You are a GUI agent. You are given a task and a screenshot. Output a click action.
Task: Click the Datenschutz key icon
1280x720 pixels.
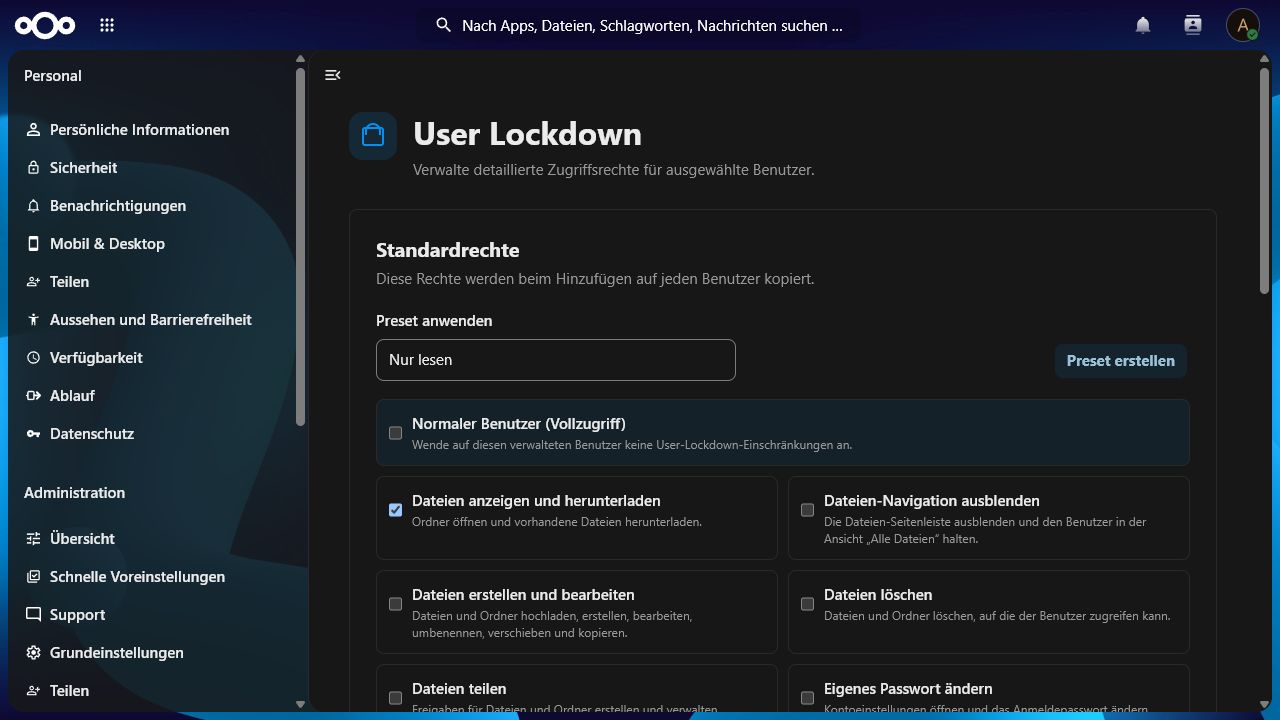pos(33,434)
